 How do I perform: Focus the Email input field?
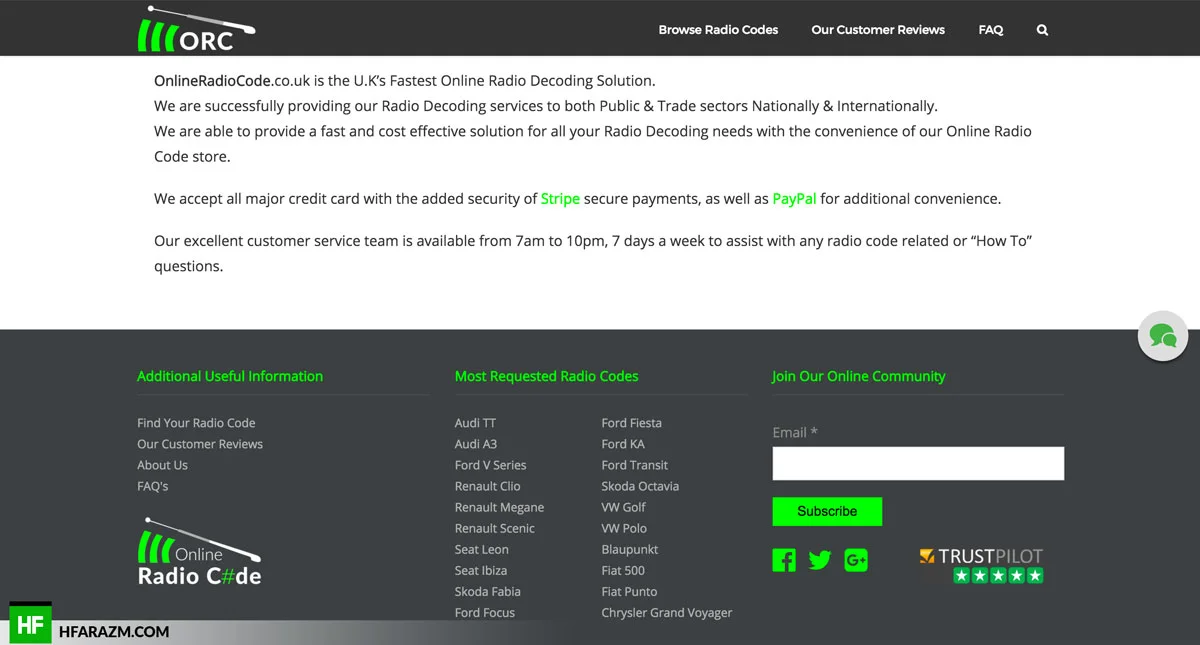pyautogui.click(x=918, y=463)
